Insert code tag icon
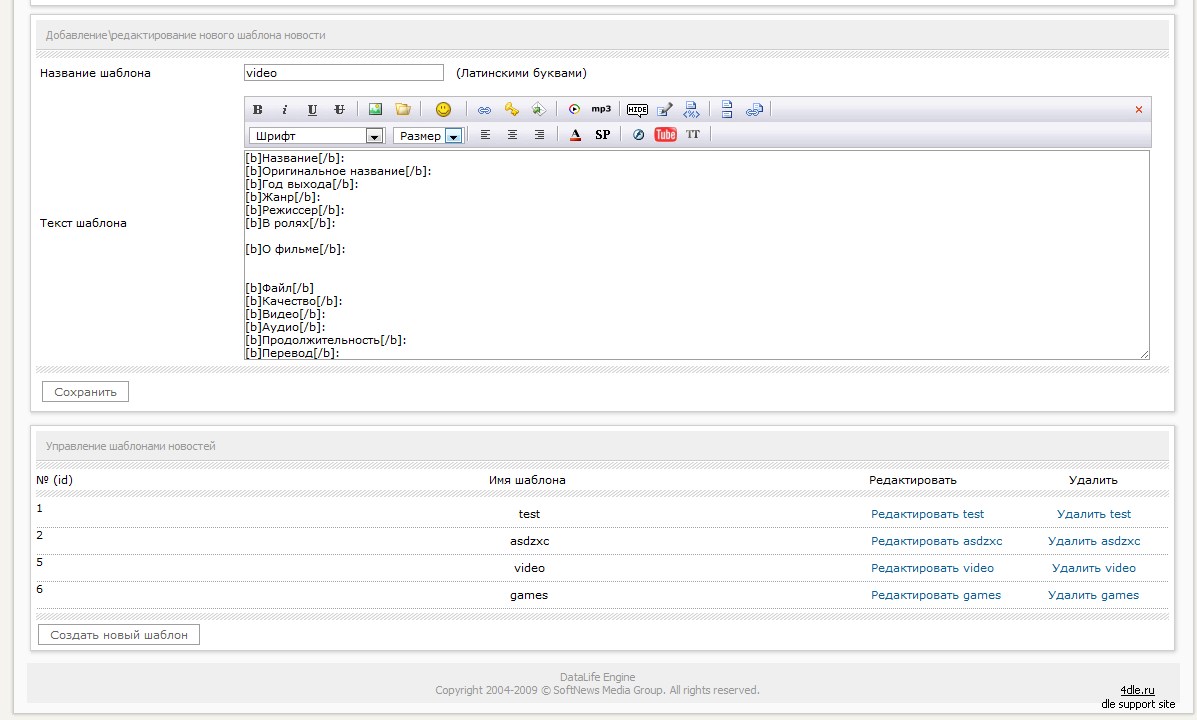The width and height of the screenshot is (1197, 720). point(692,110)
